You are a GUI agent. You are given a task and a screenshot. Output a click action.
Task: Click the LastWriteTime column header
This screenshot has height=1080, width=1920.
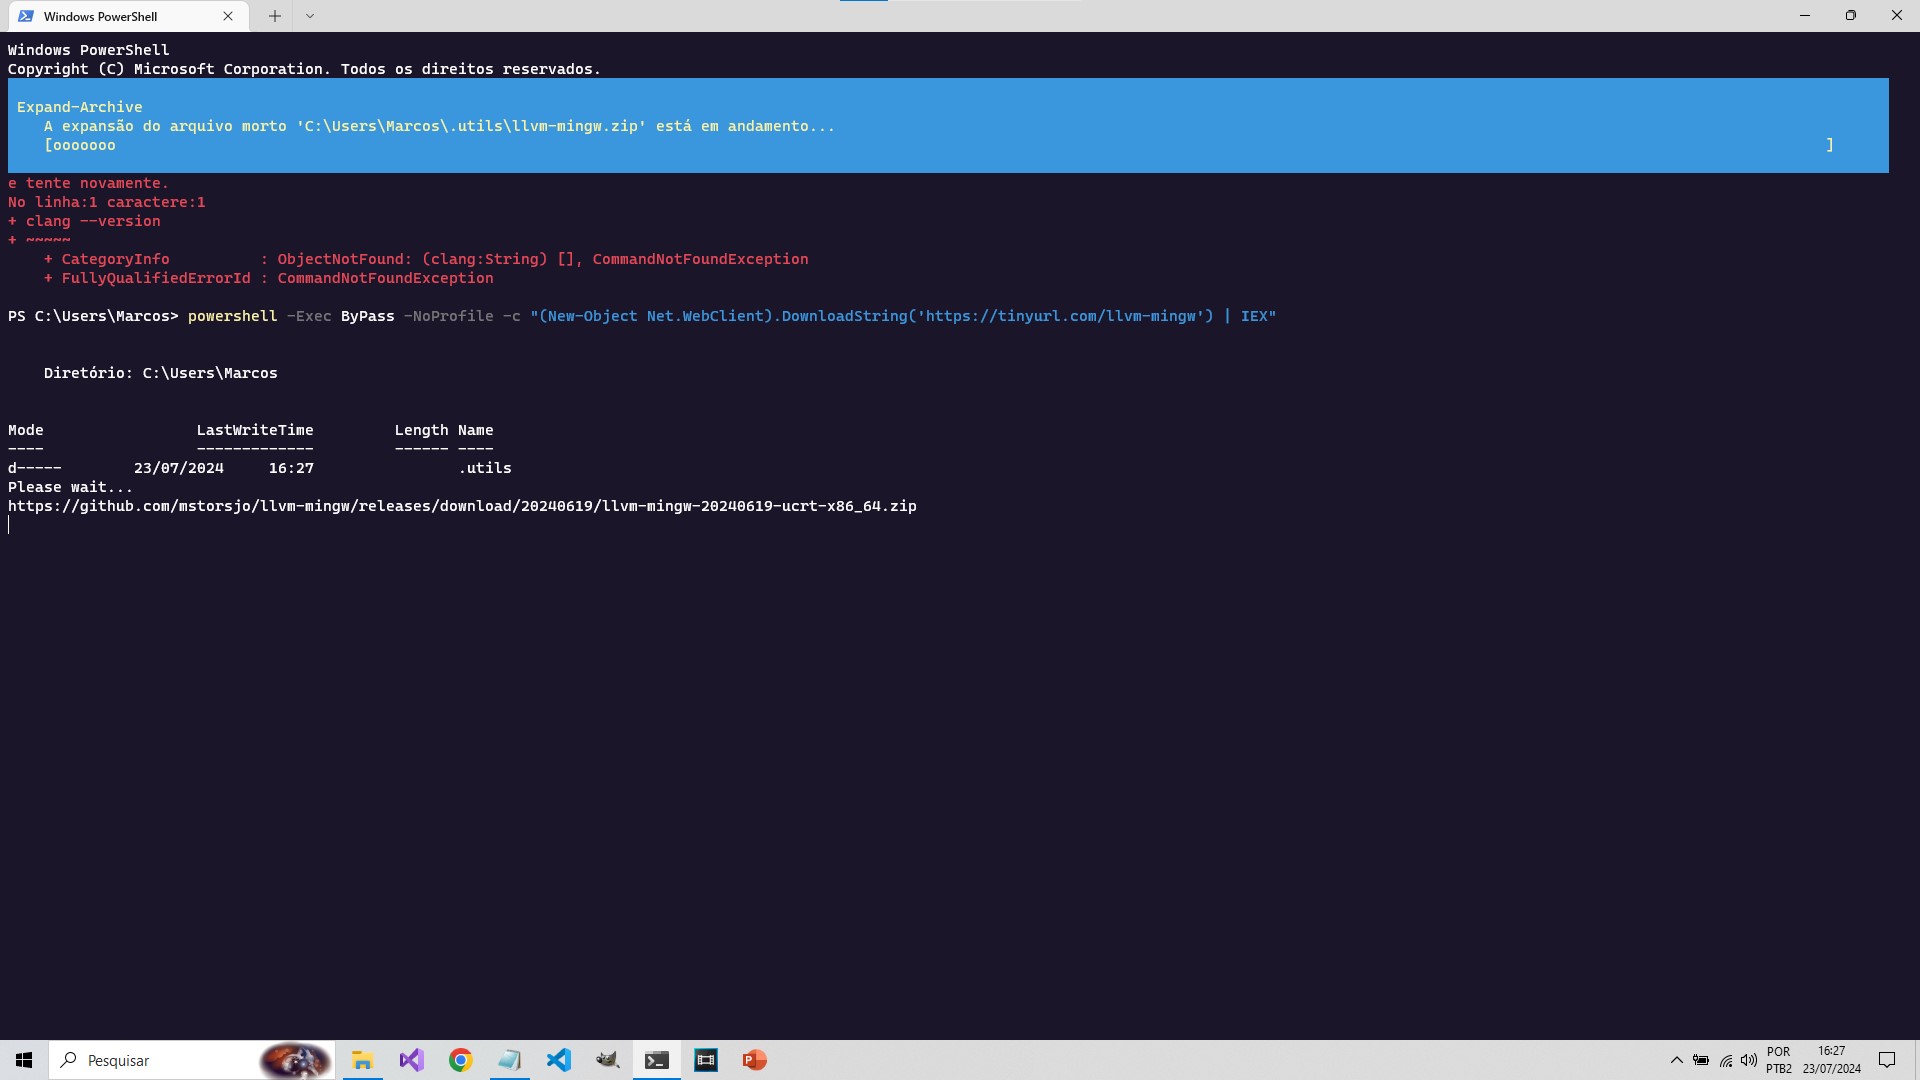[255, 430]
